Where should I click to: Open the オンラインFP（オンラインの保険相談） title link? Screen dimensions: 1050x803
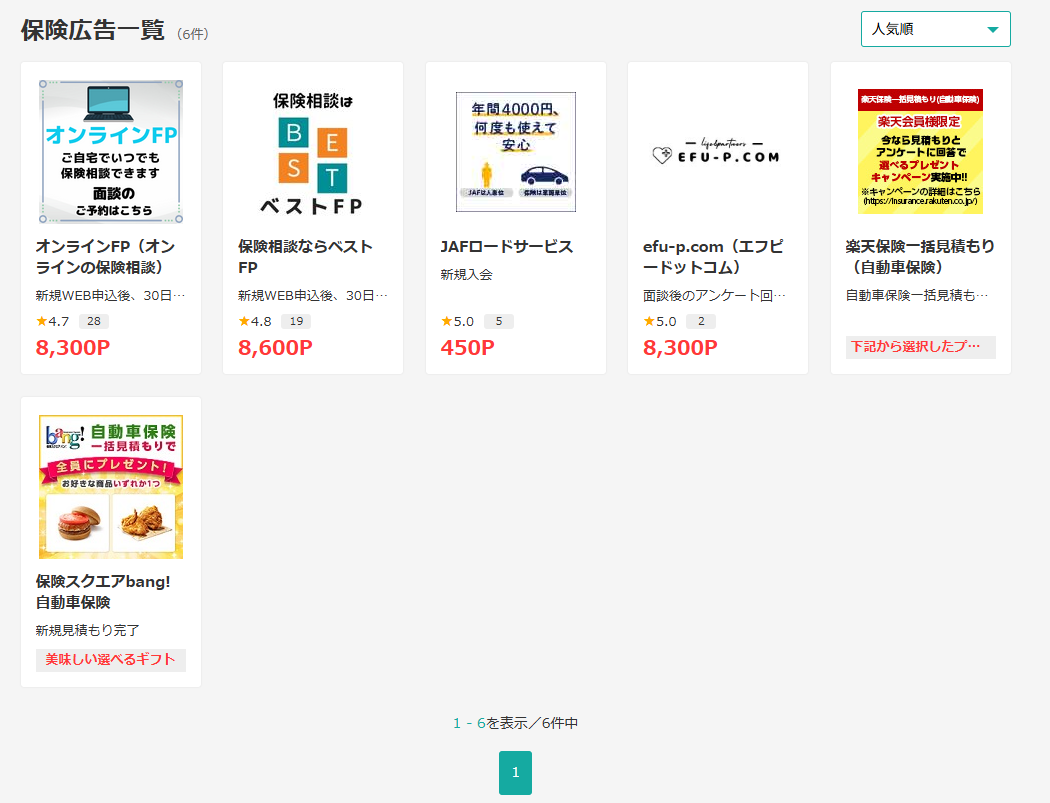[x=105, y=257]
